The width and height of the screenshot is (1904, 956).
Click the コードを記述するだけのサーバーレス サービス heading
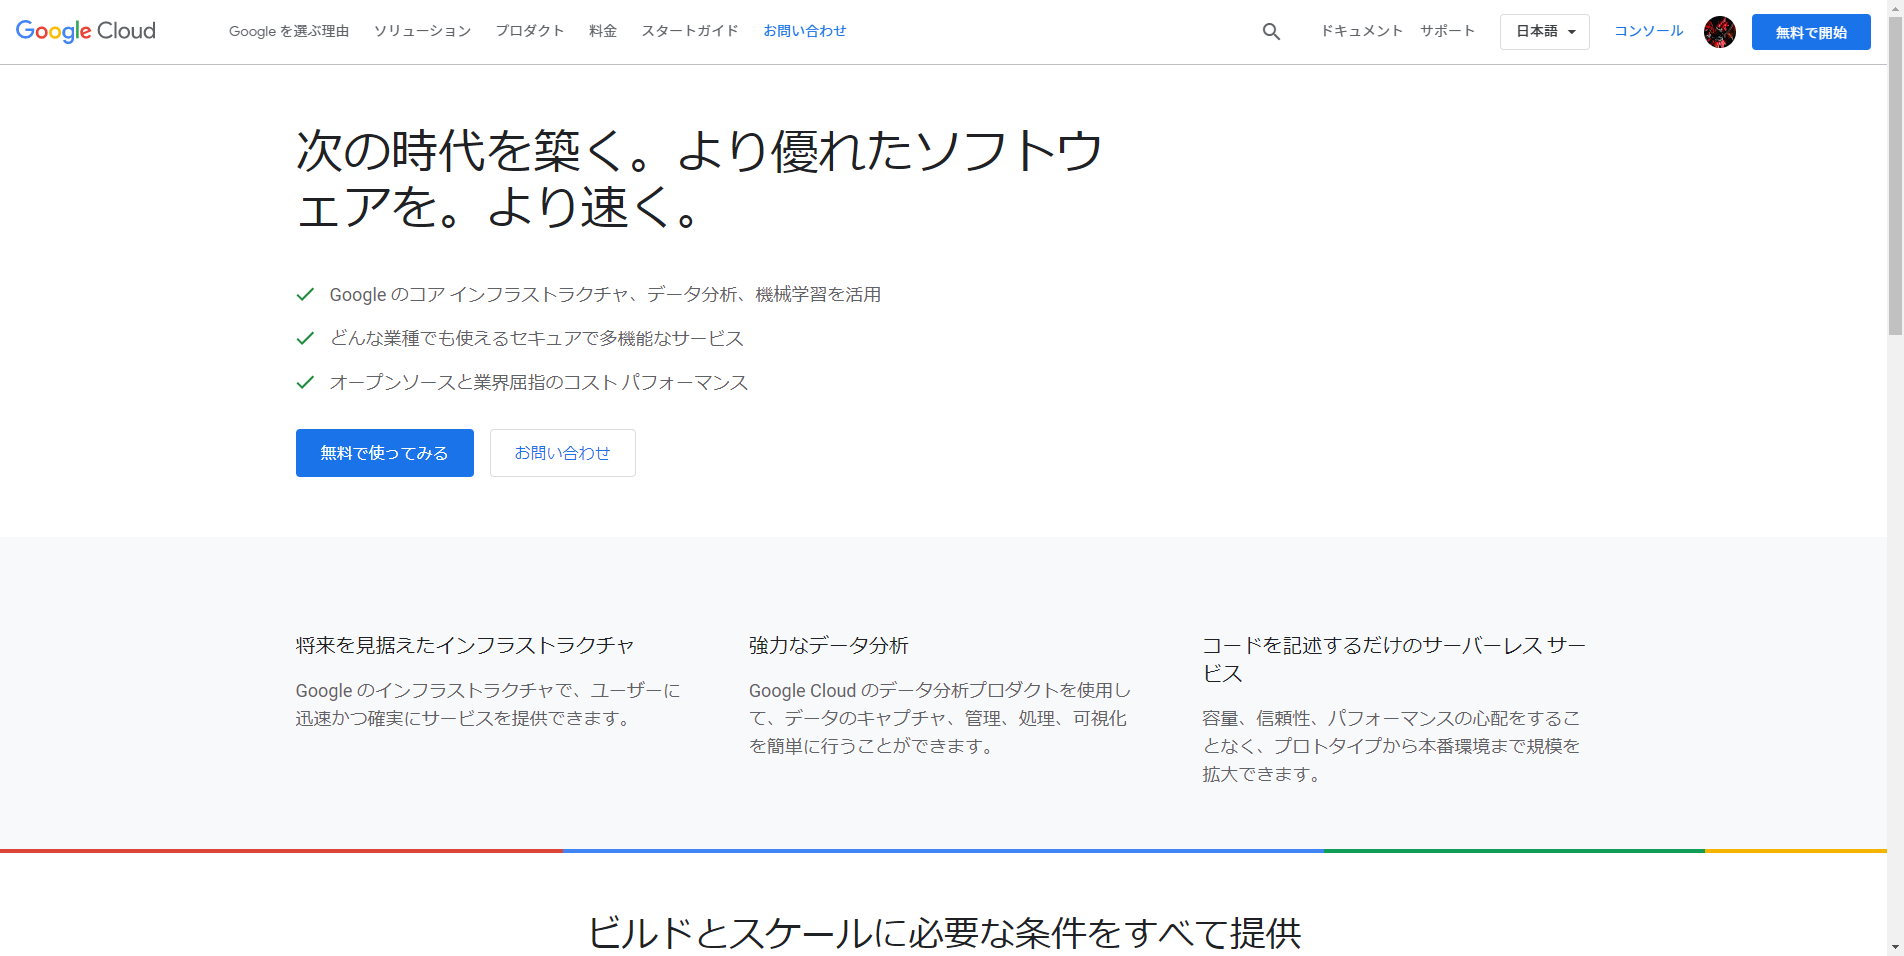(1394, 660)
